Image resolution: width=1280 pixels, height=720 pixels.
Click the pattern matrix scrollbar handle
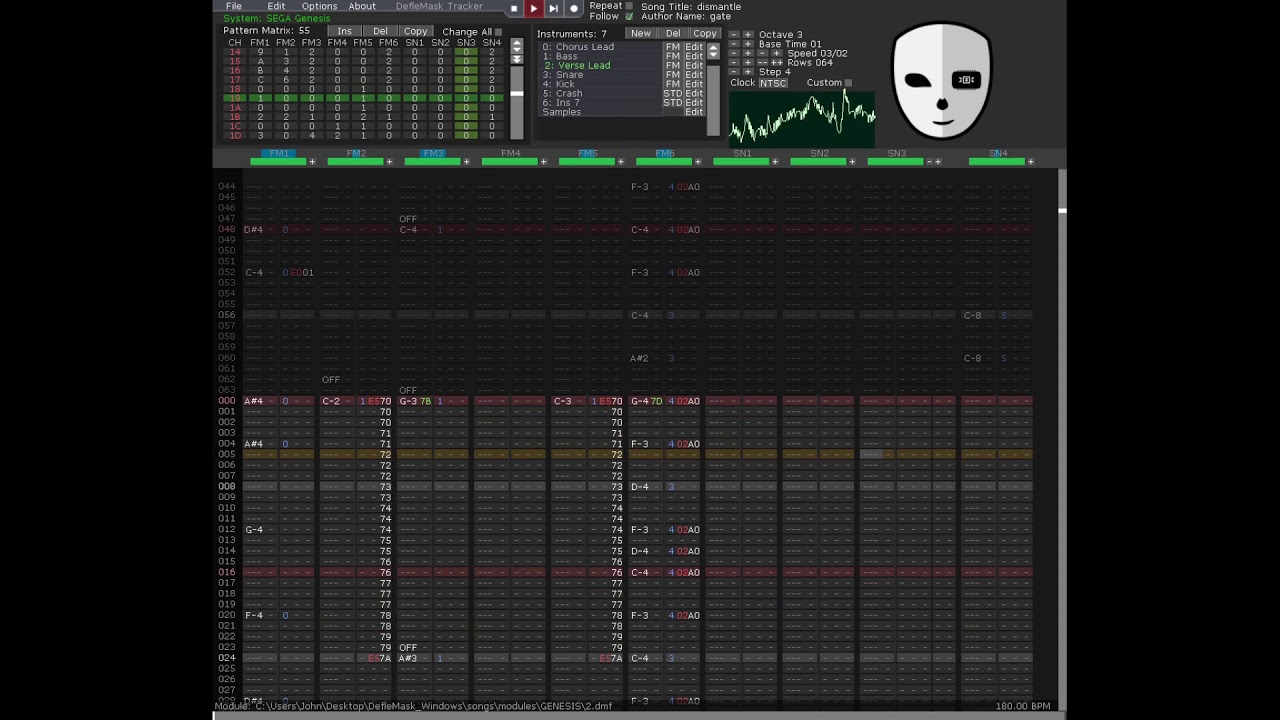(x=517, y=94)
